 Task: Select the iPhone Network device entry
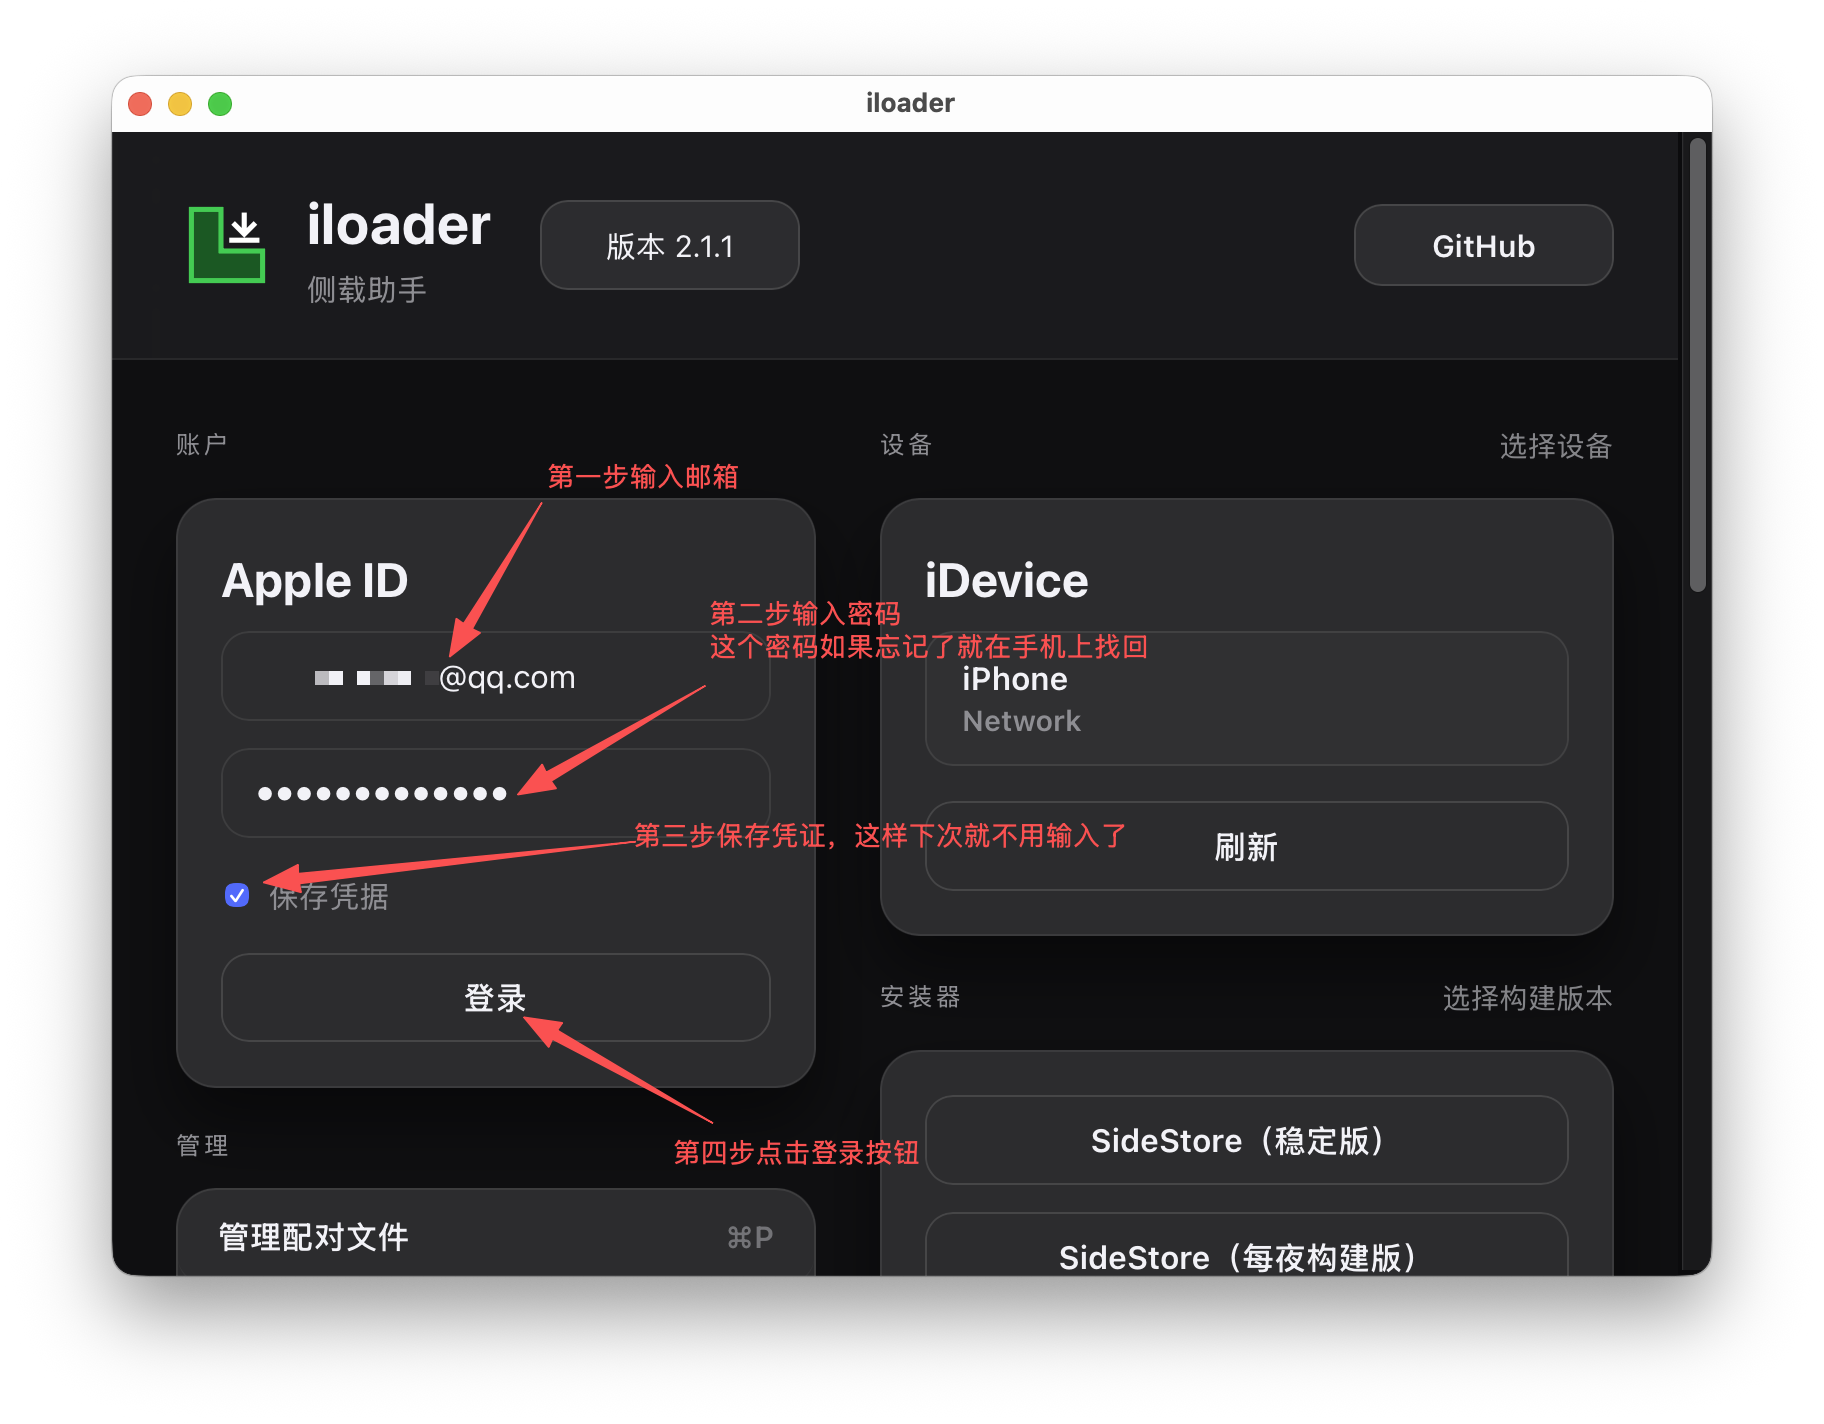pyautogui.click(x=1245, y=699)
